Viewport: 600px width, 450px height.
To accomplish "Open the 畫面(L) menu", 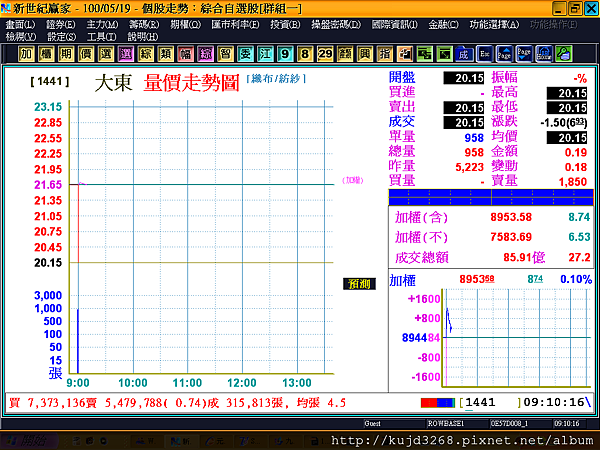I will tap(20, 25).
